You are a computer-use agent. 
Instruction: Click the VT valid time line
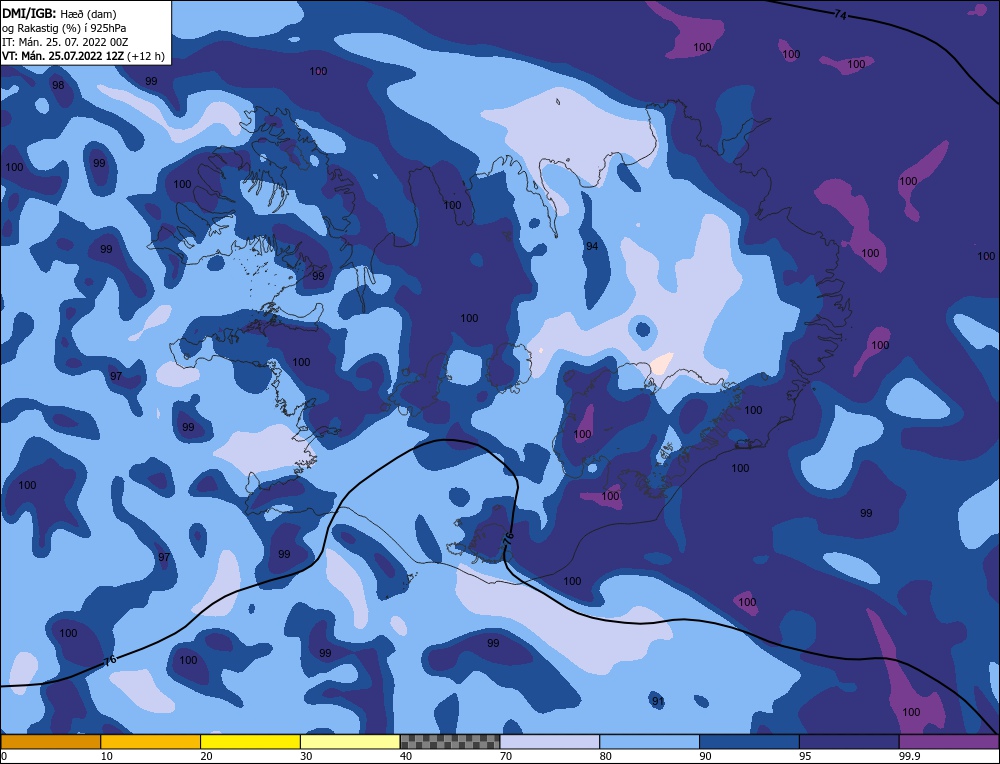(83, 55)
